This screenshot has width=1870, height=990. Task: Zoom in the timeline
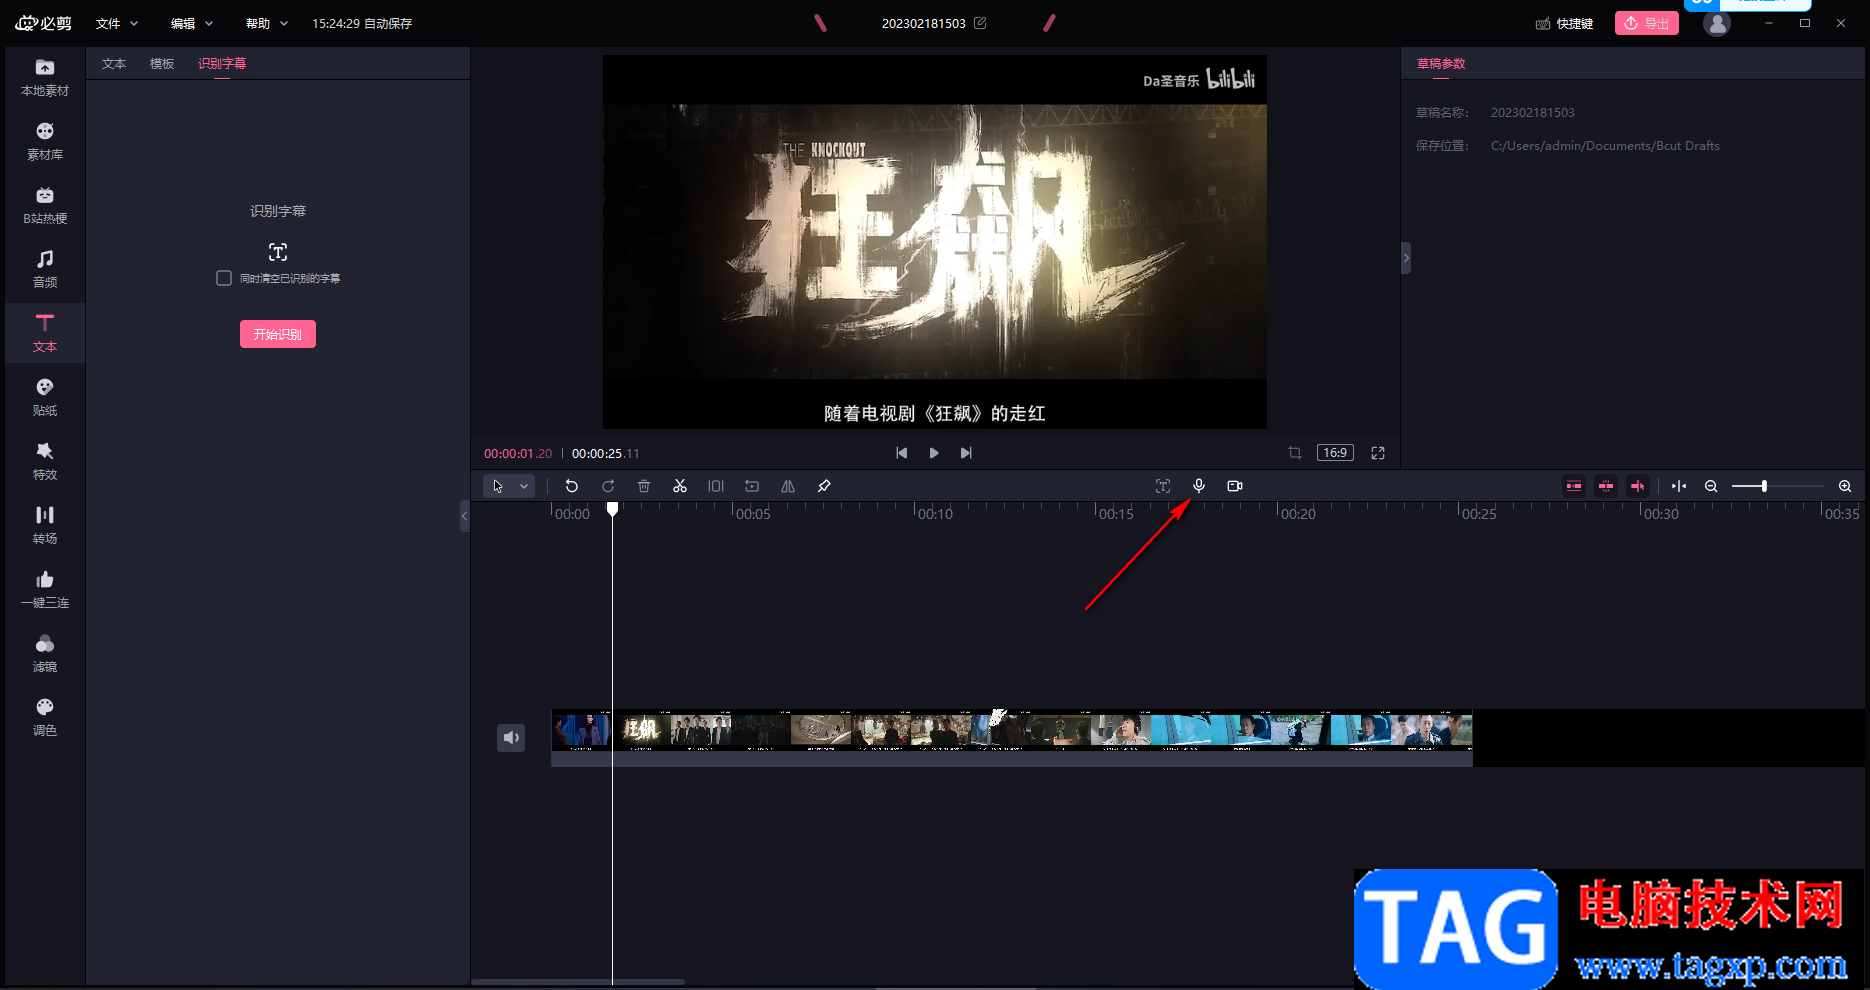1845,486
